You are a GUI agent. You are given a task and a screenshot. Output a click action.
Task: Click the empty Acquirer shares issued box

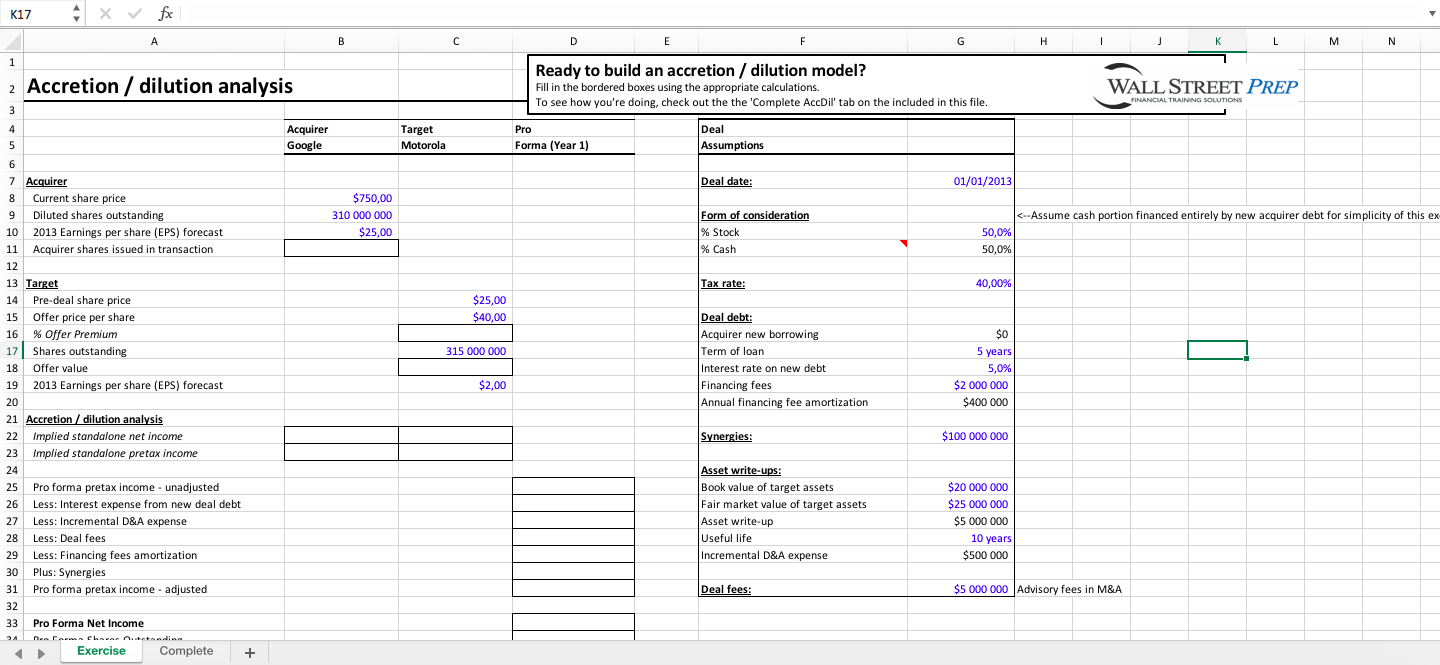coord(341,249)
